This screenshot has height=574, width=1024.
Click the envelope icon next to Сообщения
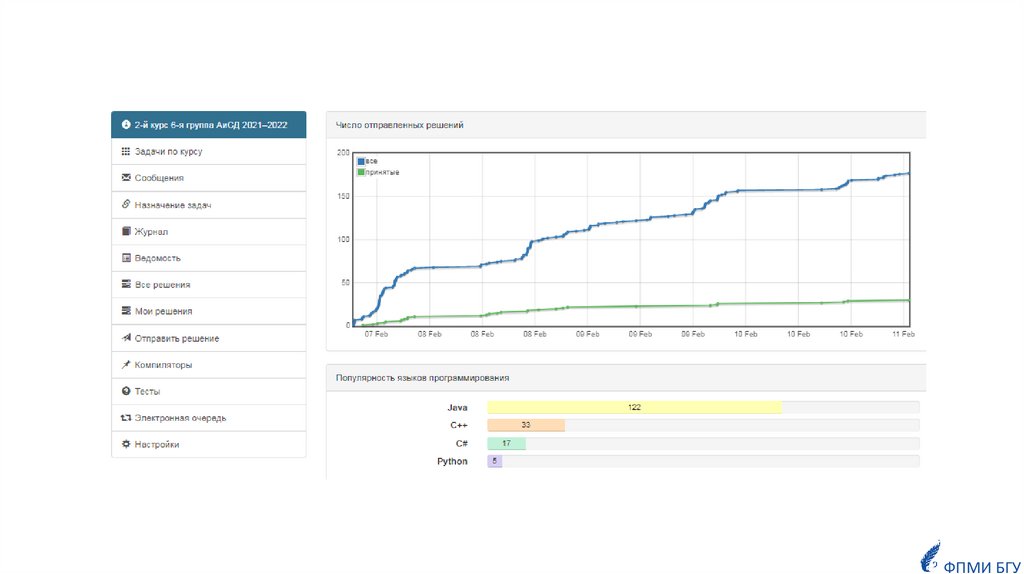[125, 178]
